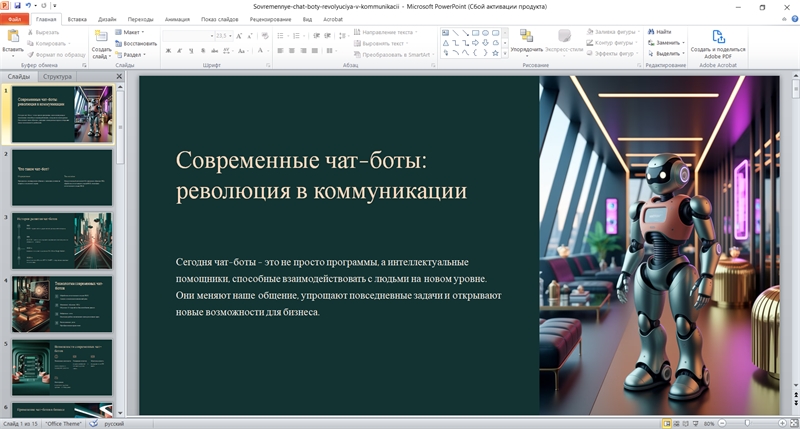Open PowerPoint help question mark icon
The image size is (800, 429).
coord(794,19)
